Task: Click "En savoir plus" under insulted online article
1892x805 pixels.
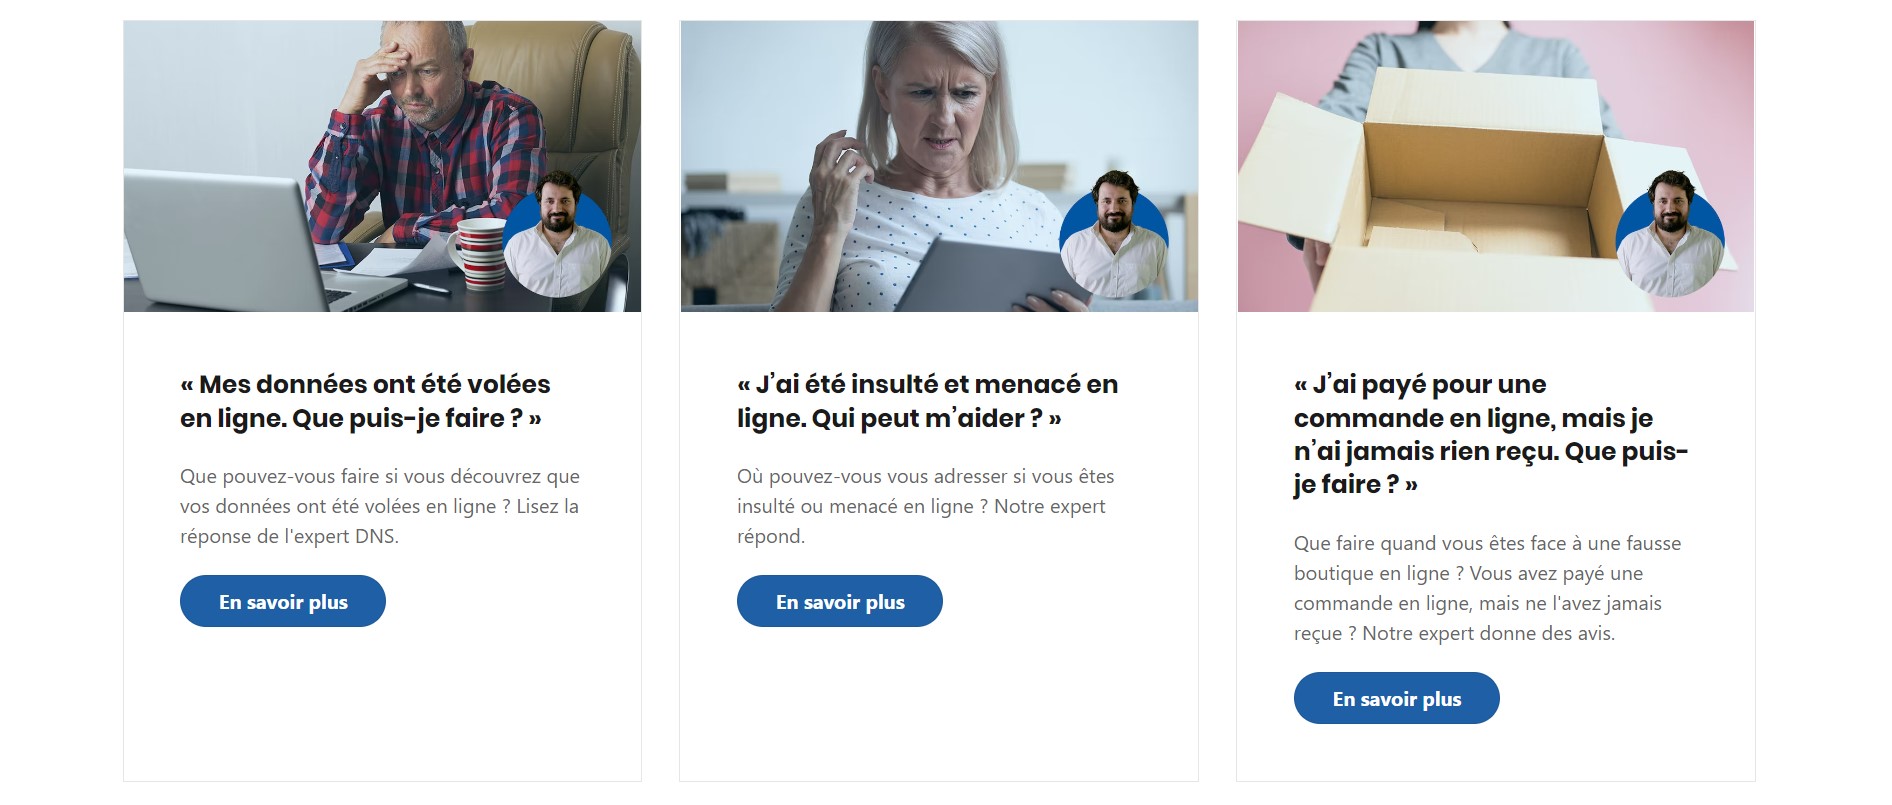Action: pos(840,601)
